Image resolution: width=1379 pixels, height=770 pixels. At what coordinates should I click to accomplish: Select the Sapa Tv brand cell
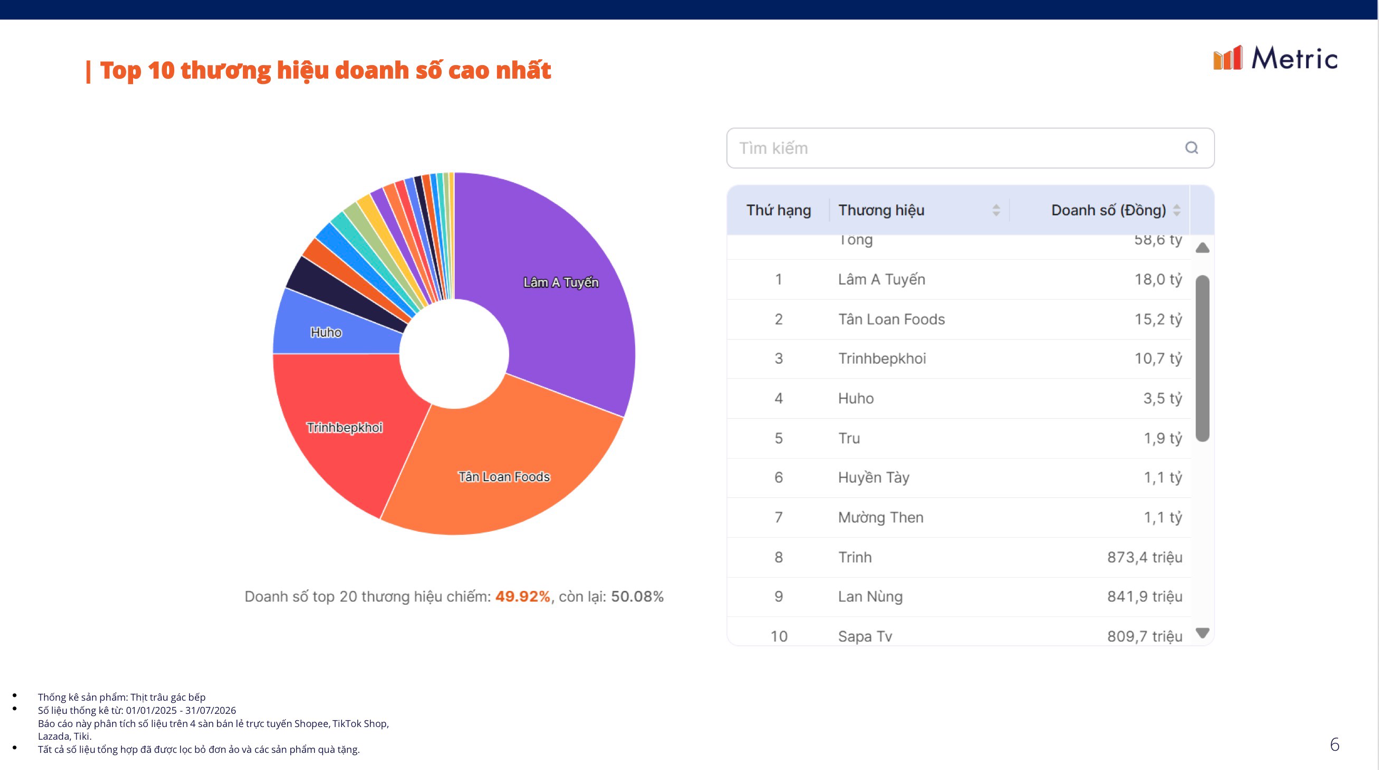[865, 636]
